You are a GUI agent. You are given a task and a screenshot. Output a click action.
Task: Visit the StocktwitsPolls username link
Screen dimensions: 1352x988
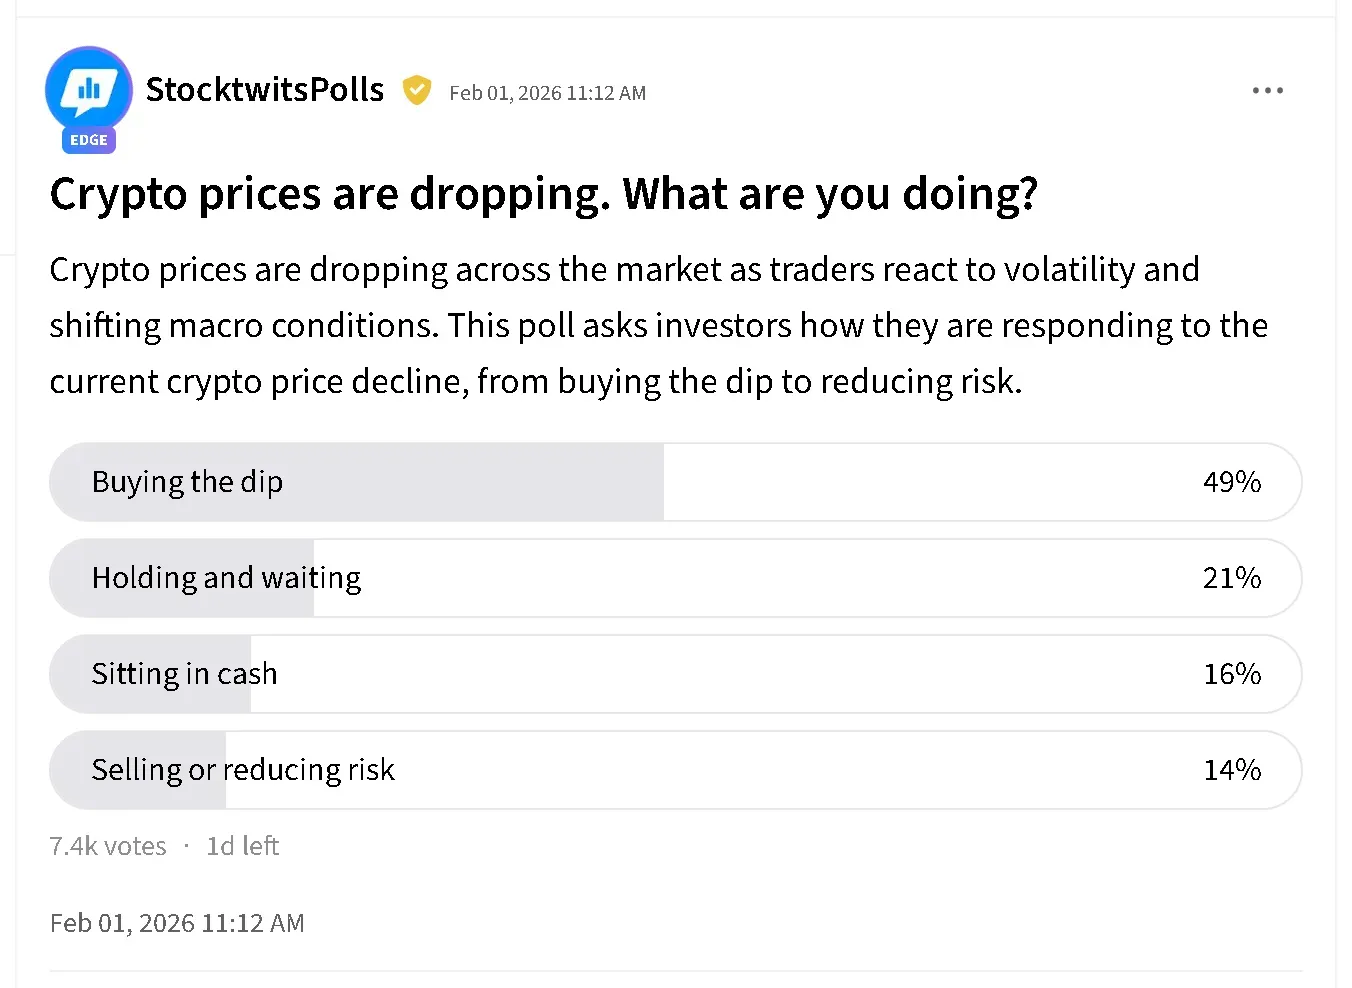tap(265, 90)
